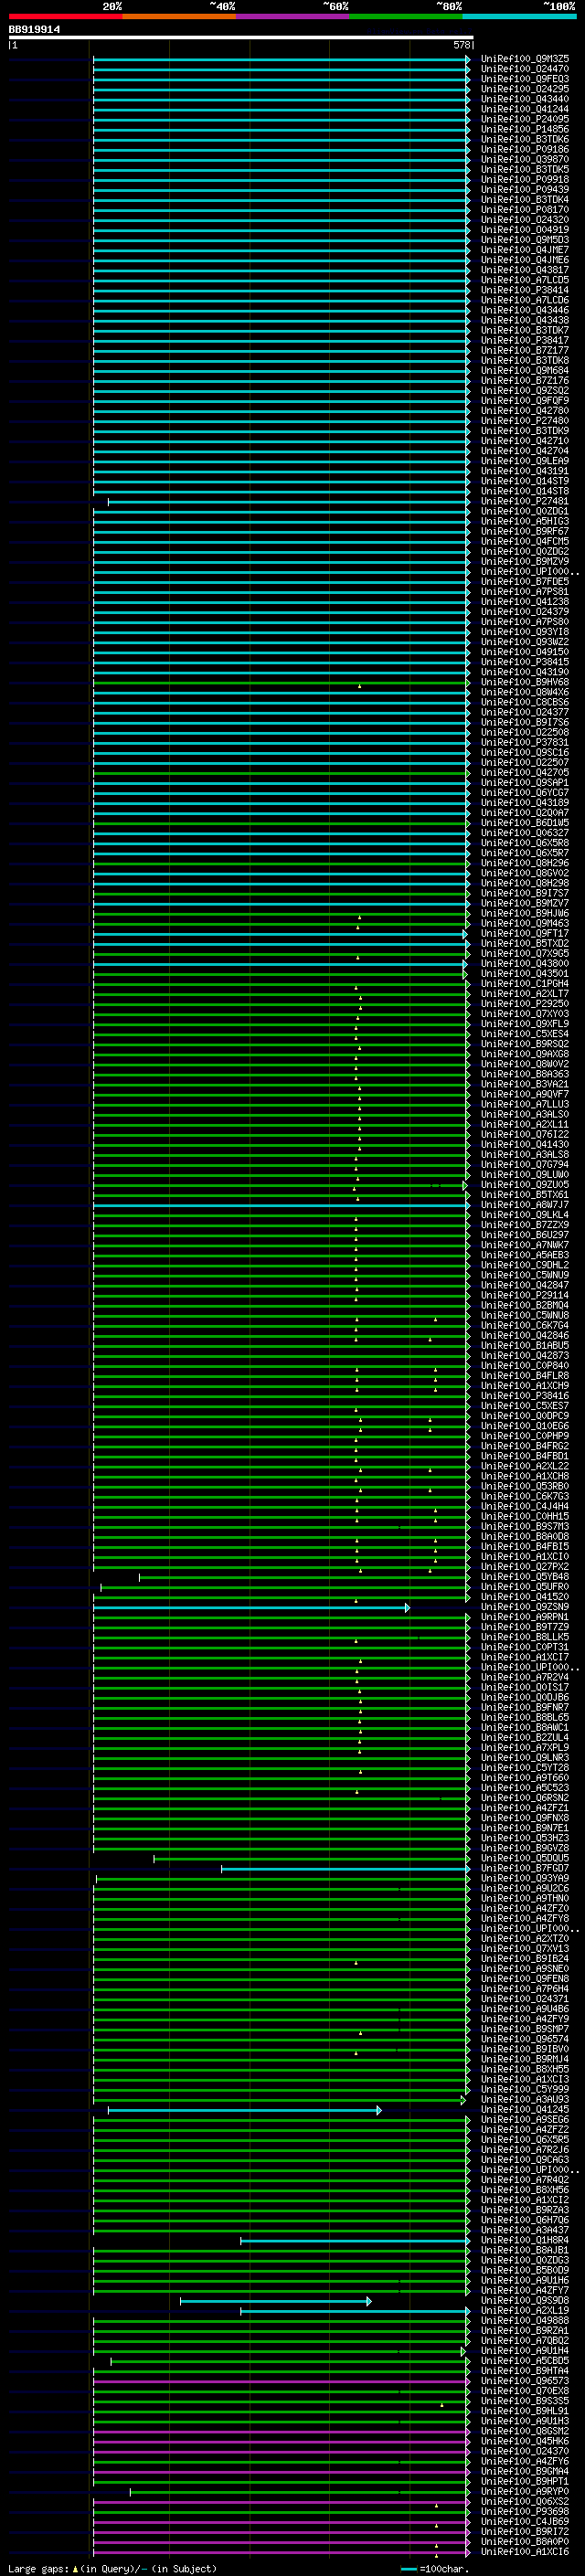Select hit label UniRef100_Q5YB48
The height and width of the screenshot is (2576, 585).
[525, 1577]
